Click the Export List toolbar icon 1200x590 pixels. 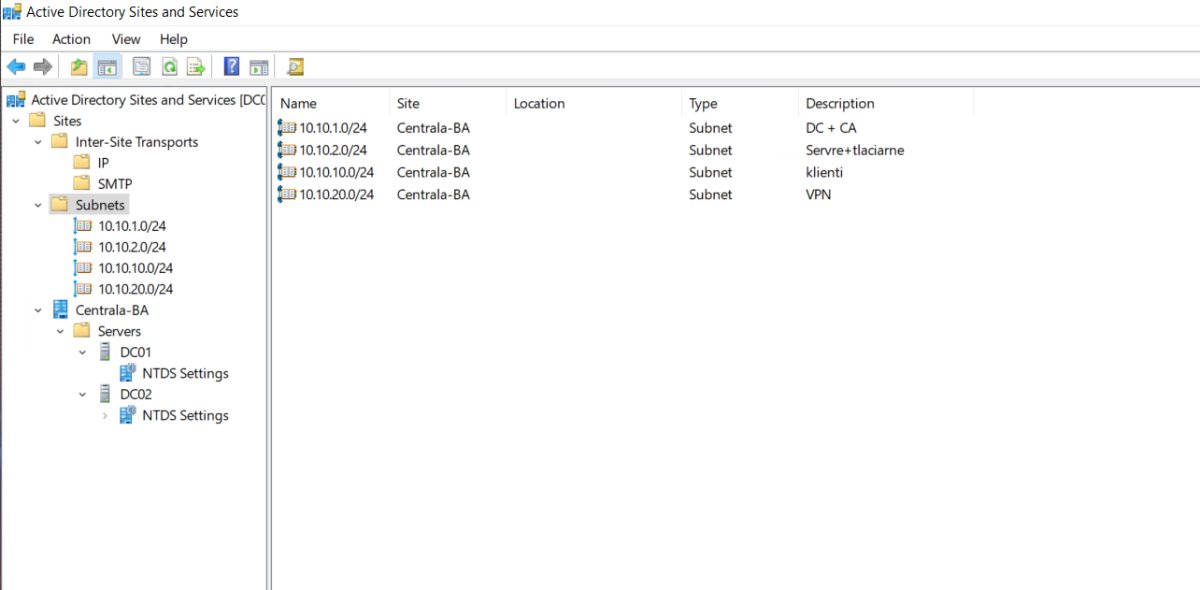196,67
